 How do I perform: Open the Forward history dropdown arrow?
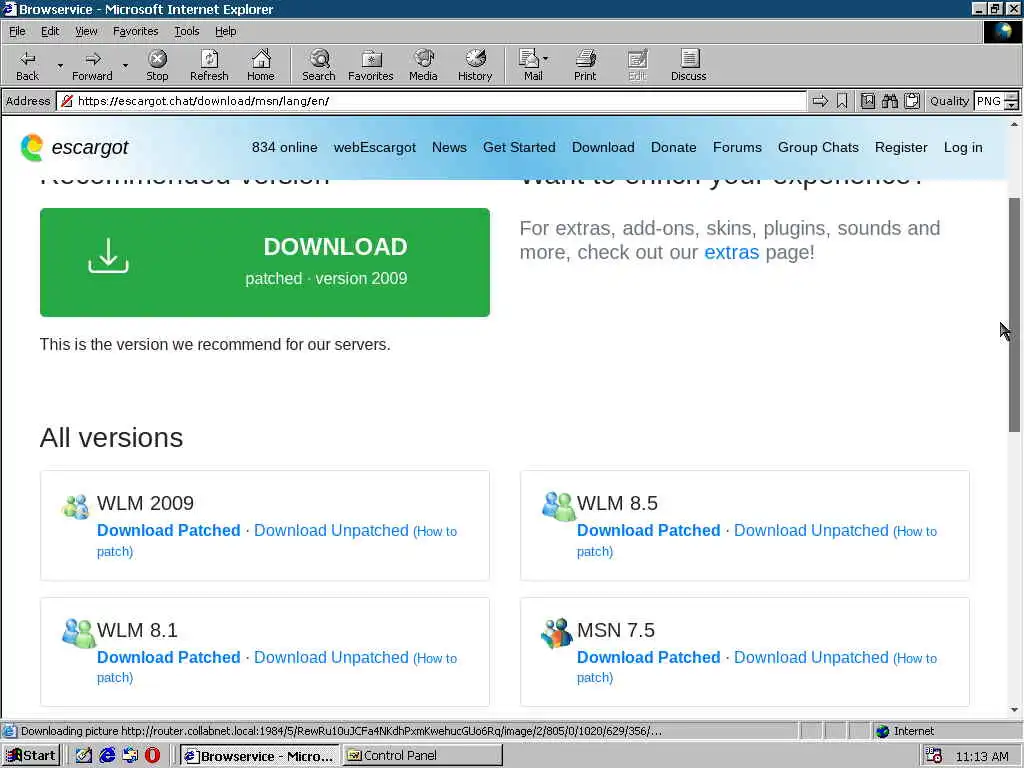click(125, 65)
